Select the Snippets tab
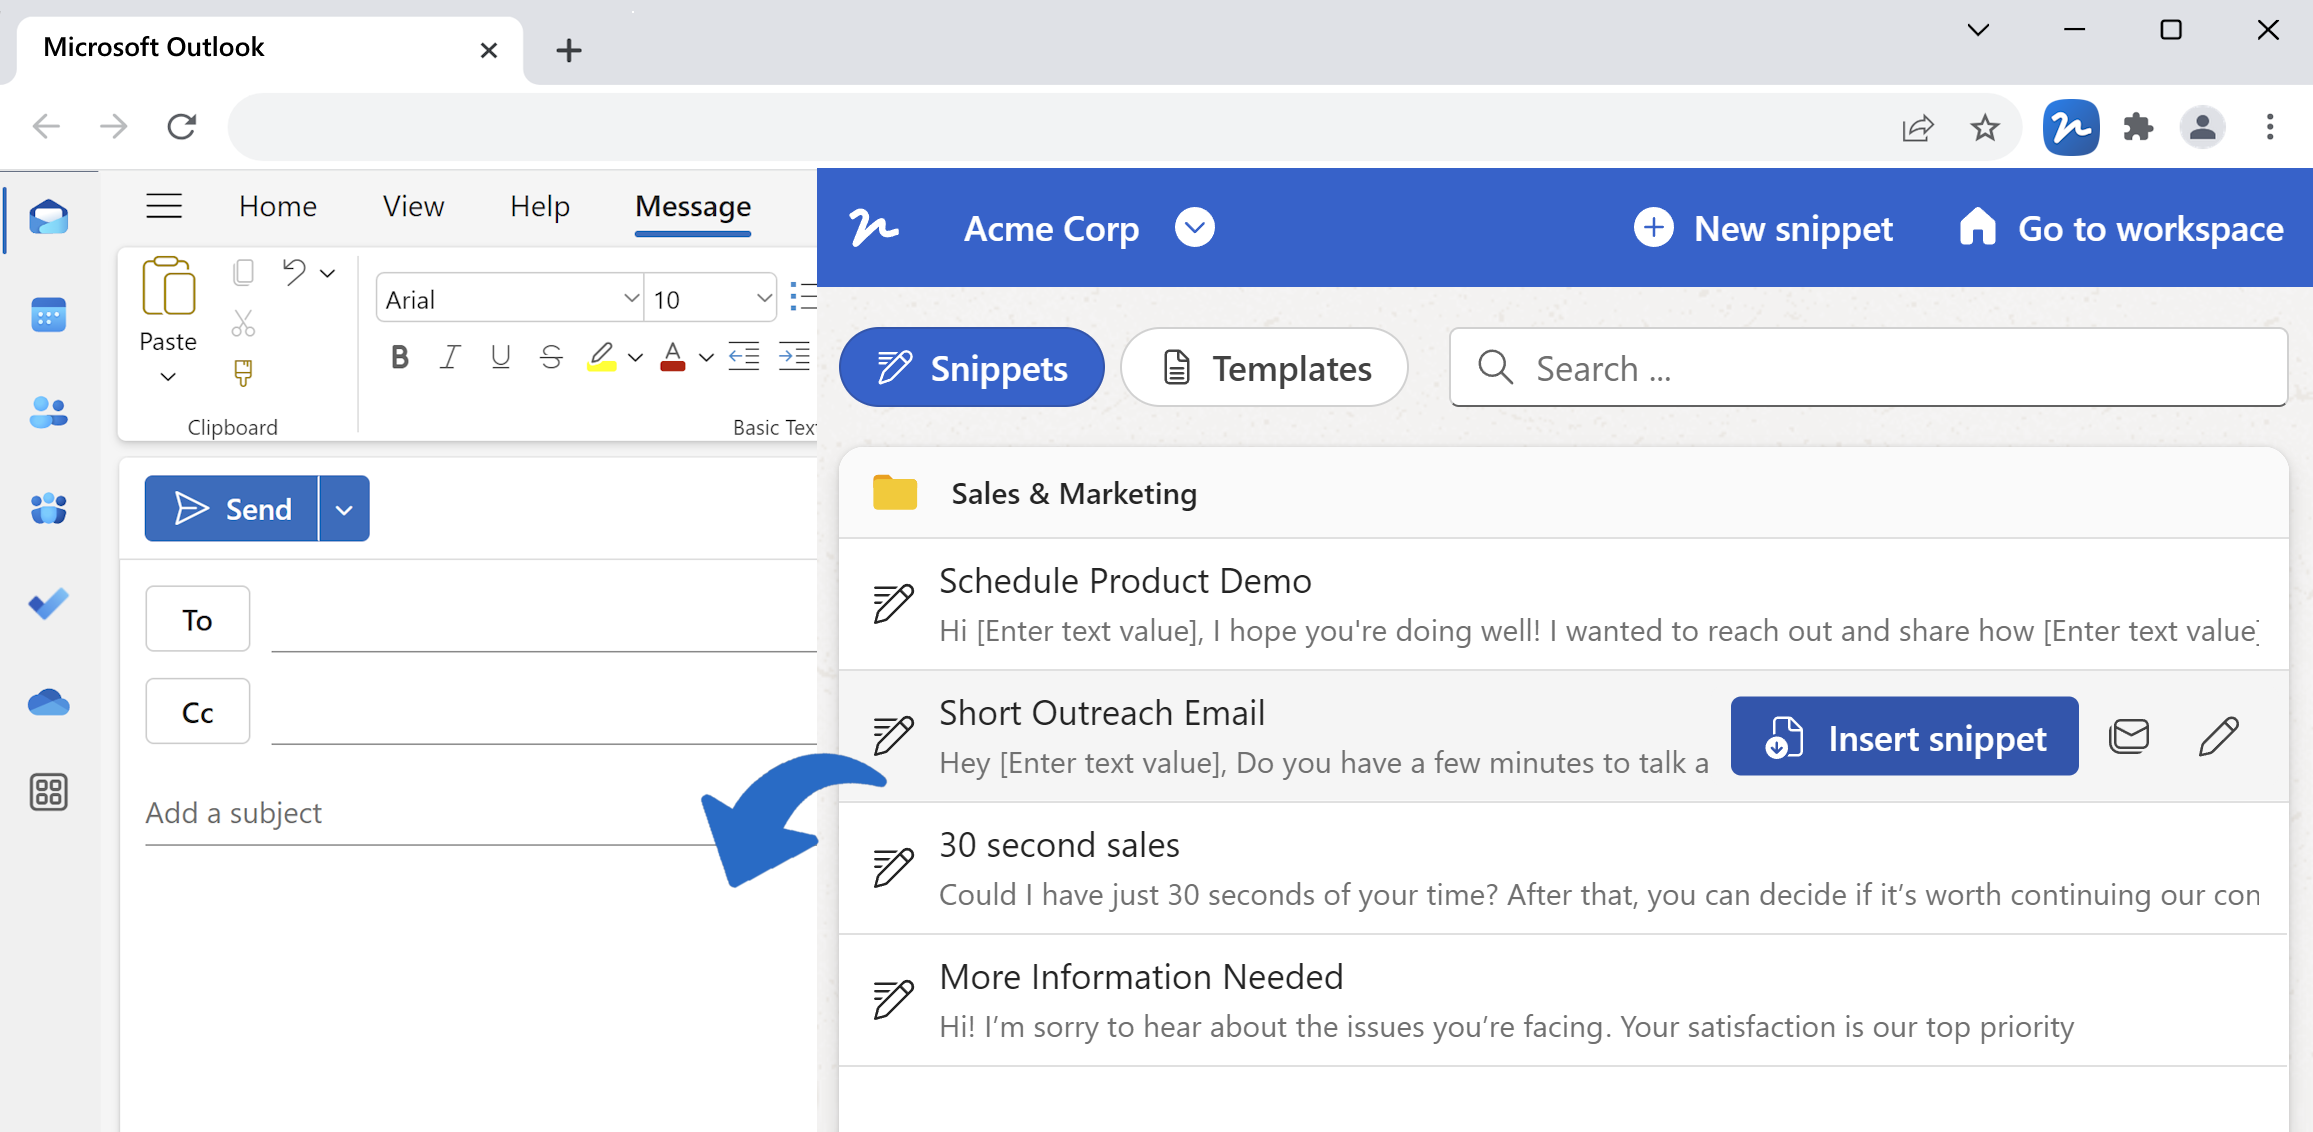2313x1132 pixels. pyautogui.click(x=972, y=367)
